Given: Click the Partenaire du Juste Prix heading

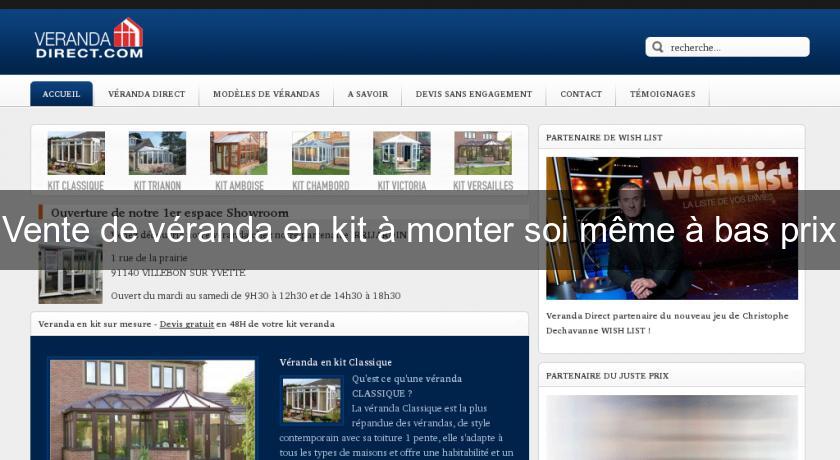Looking at the screenshot, I should point(608,376).
